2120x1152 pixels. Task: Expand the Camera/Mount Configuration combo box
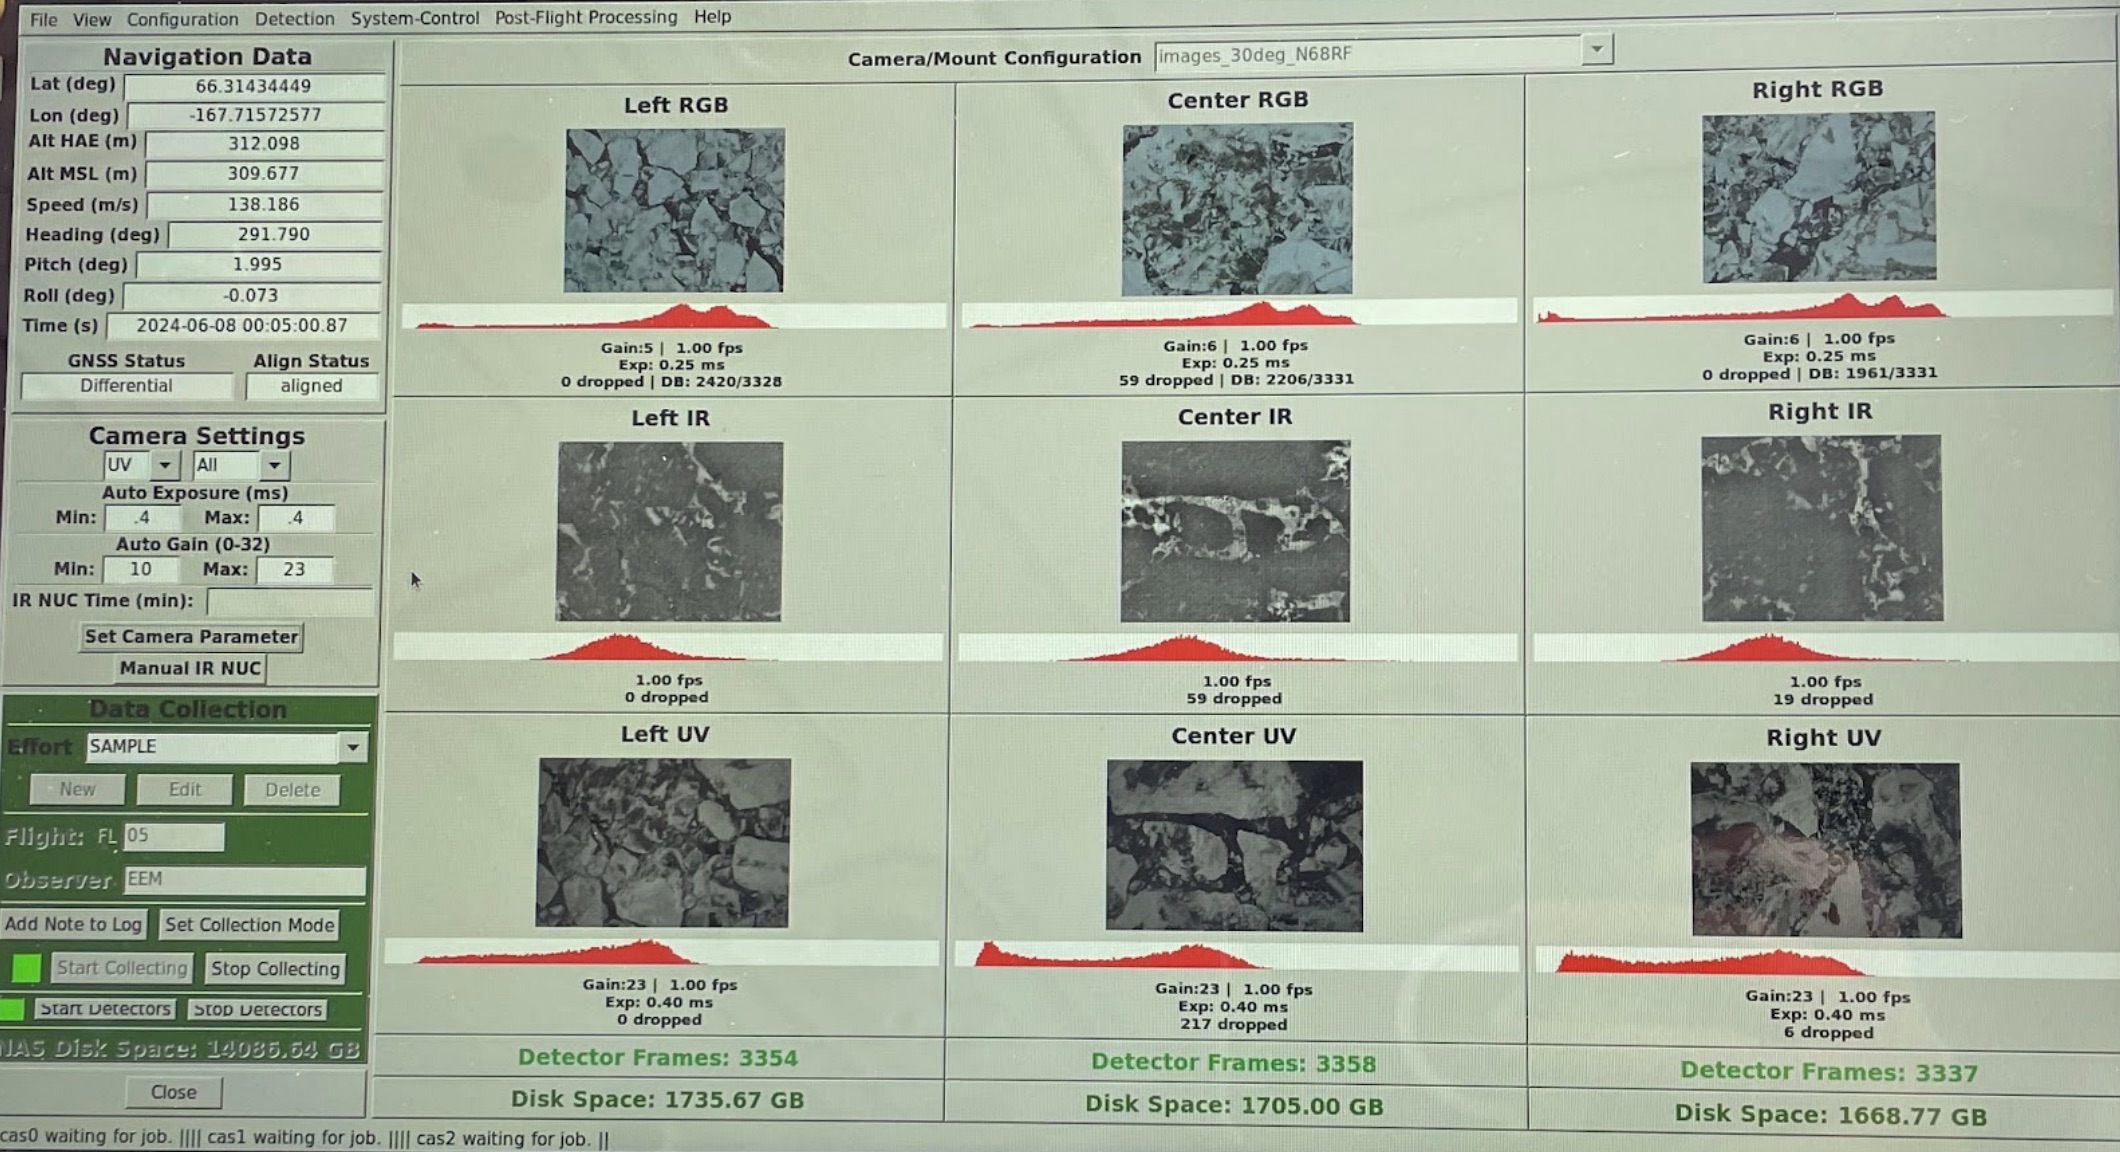click(x=1596, y=49)
